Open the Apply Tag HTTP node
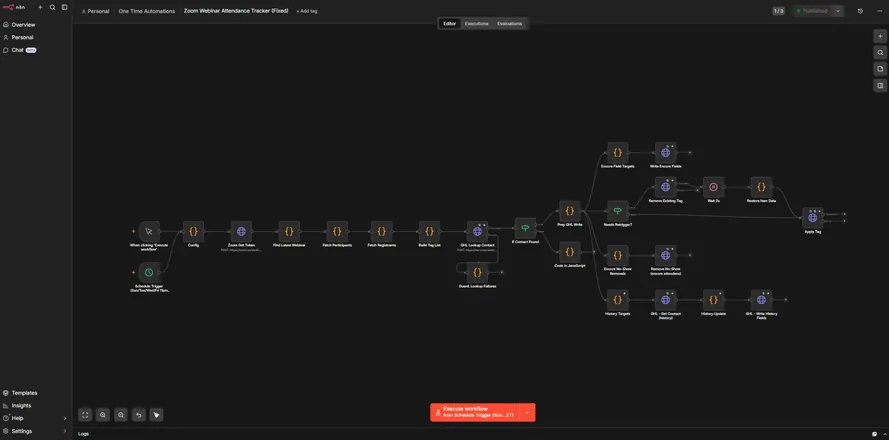Viewport: 889px width, 440px height. click(x=812, y=218)
